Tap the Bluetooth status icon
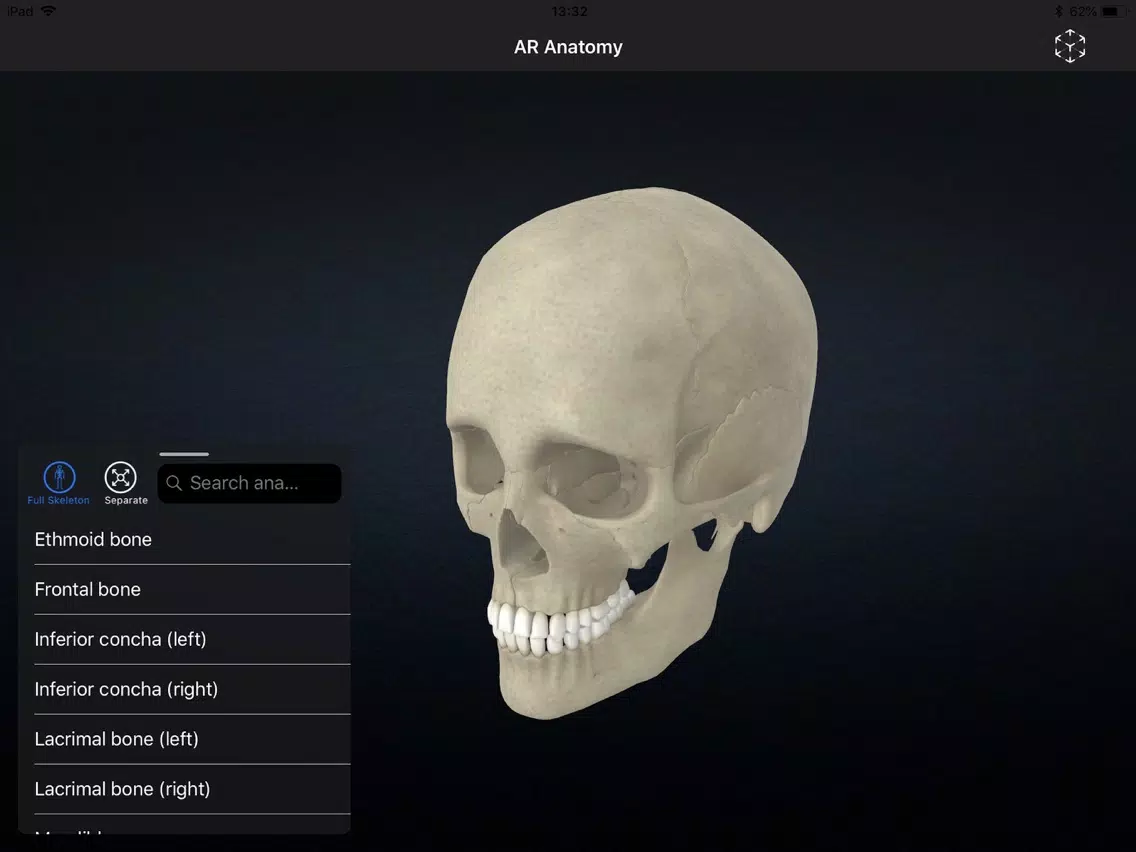This screenshot has height=852, width=1136. point(1058,12)
